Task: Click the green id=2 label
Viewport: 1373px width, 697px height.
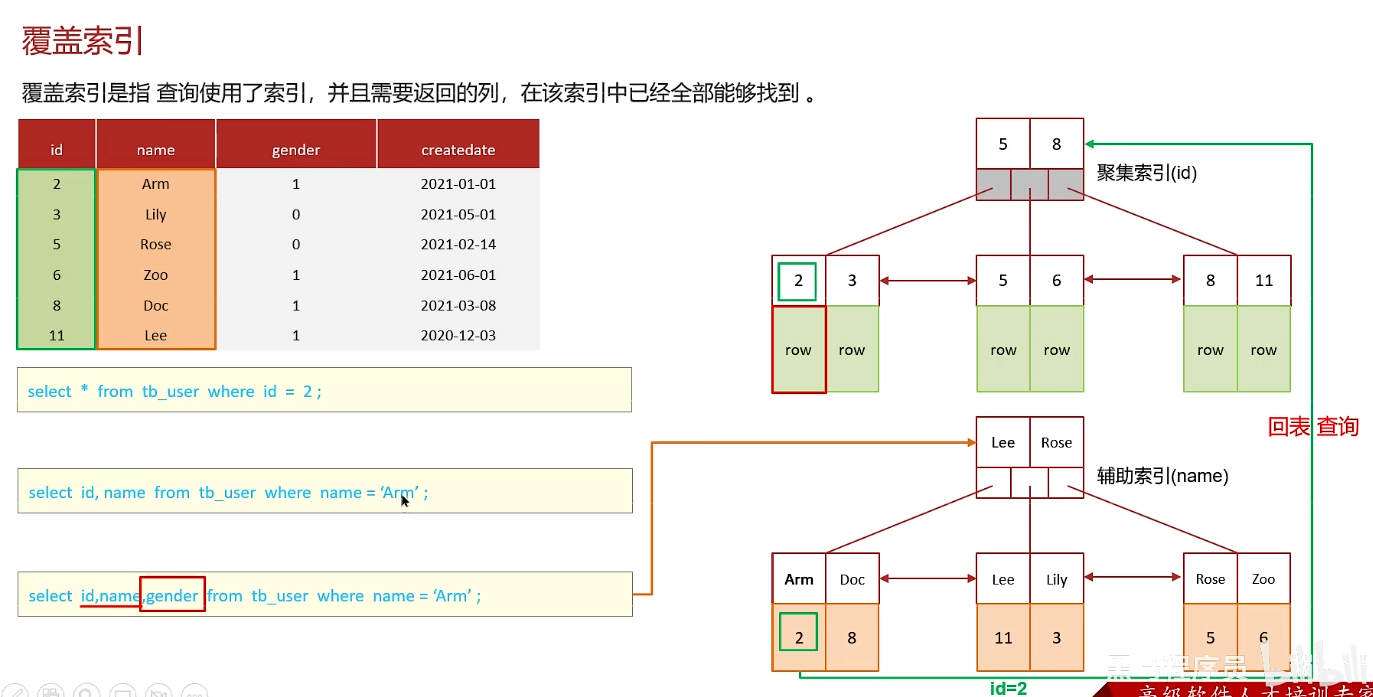Action: coord(1007,688)
